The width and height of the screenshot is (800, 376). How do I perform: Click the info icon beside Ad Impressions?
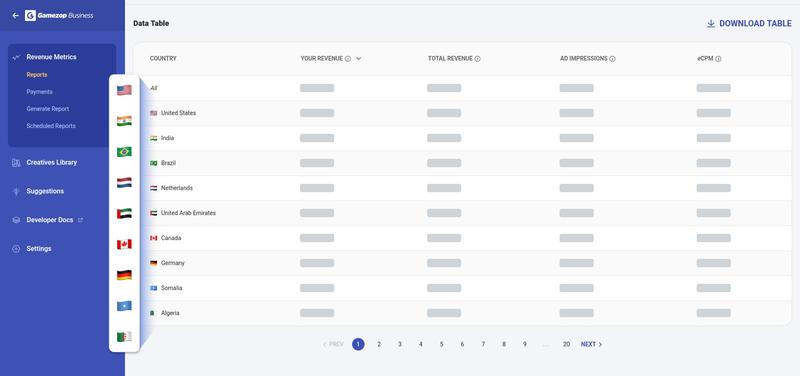click(x=612, y=59)
